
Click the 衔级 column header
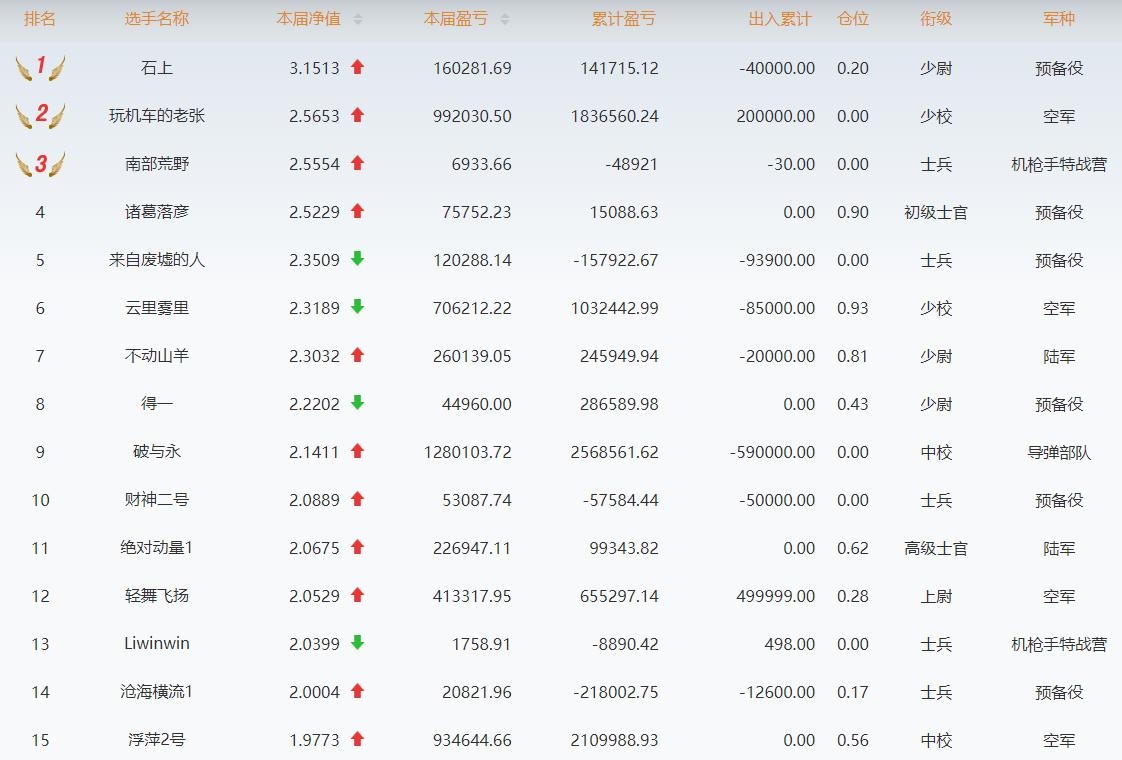tap(936, 19)
